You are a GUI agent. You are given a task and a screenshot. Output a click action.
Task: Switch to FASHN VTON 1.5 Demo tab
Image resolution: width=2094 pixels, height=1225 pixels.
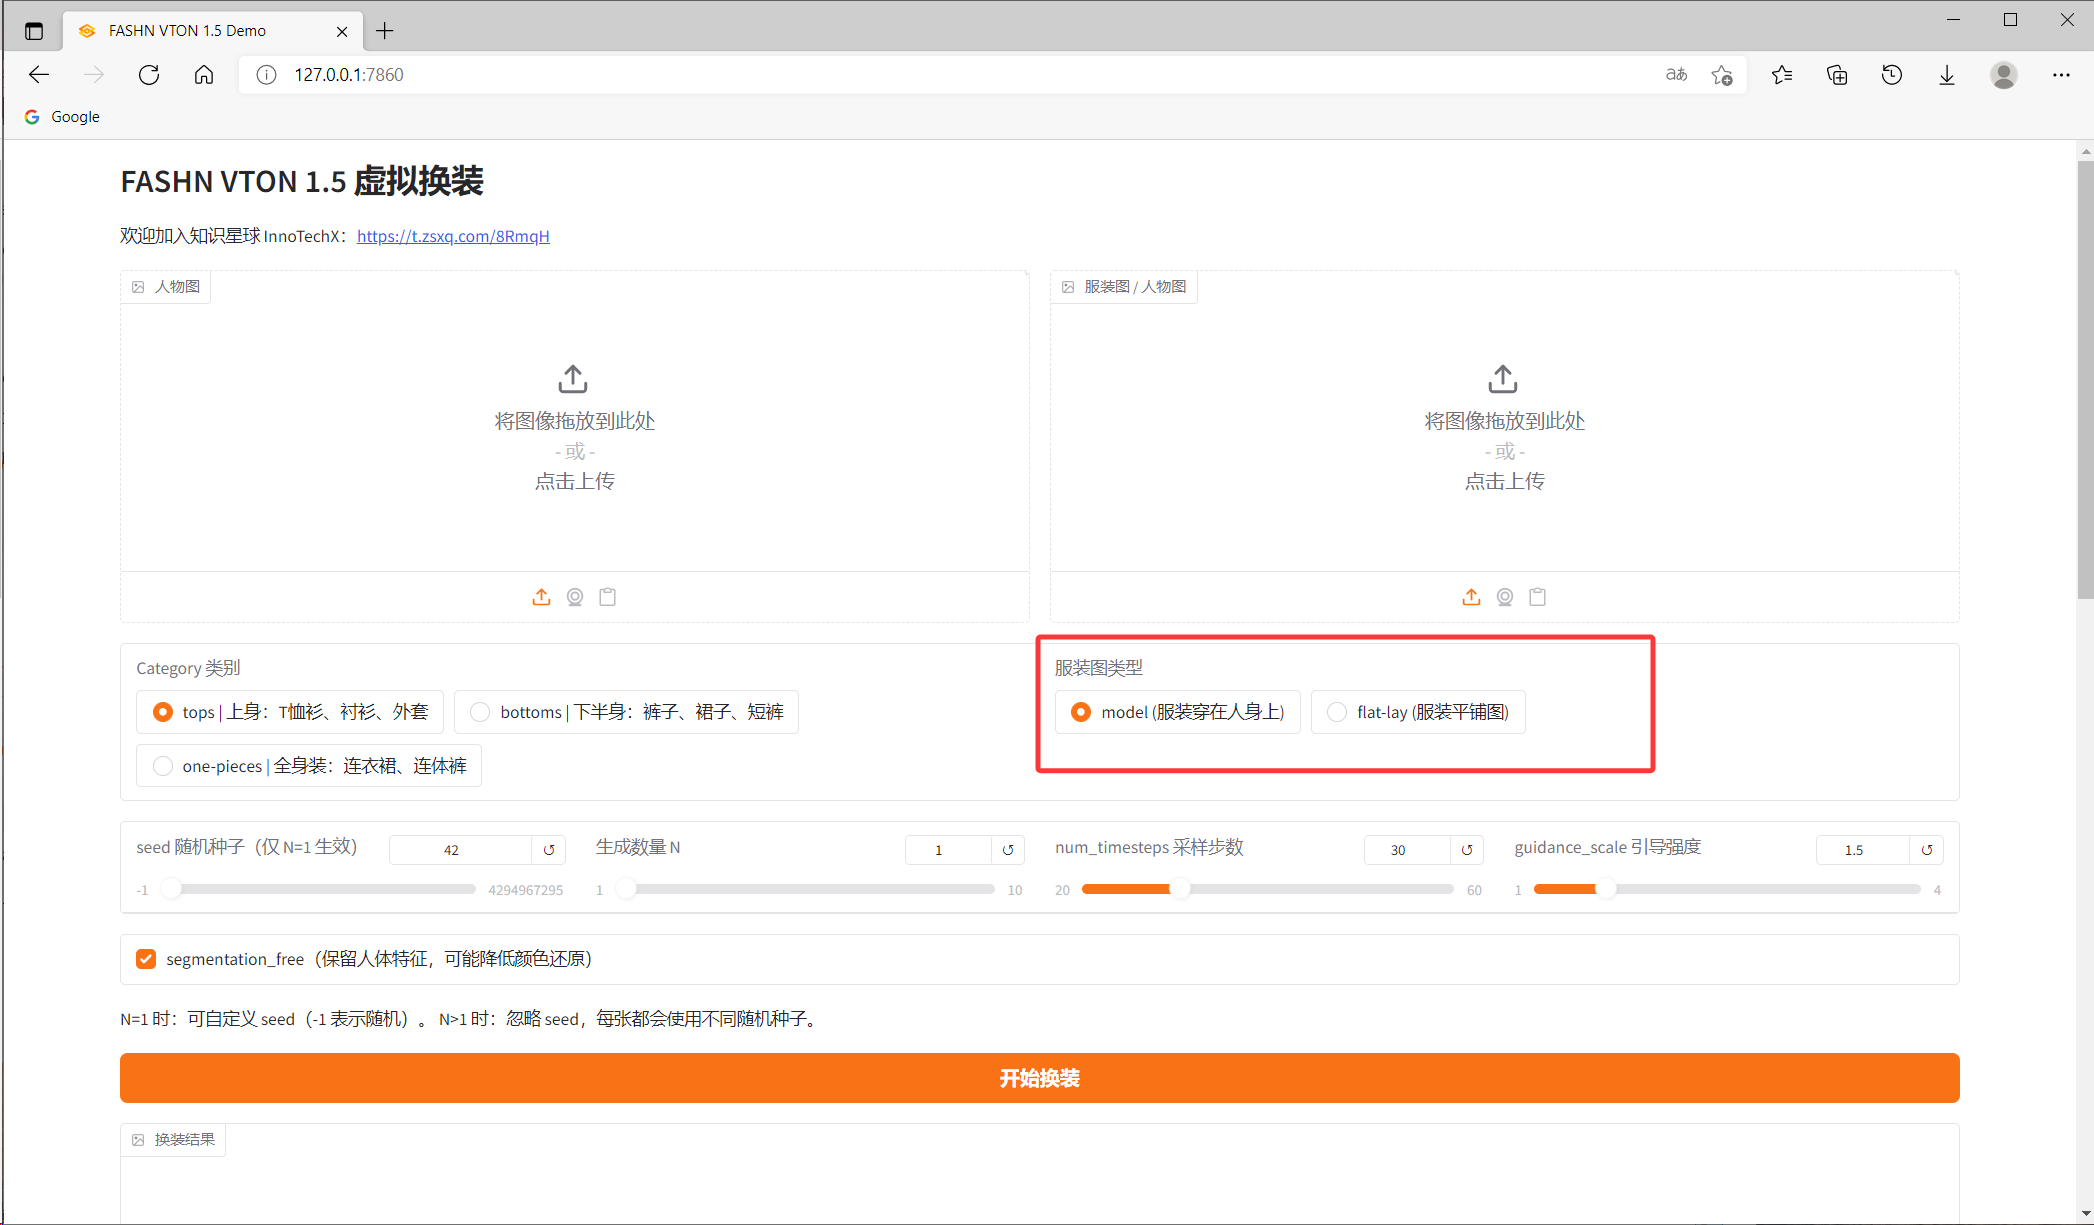point(187,31)
